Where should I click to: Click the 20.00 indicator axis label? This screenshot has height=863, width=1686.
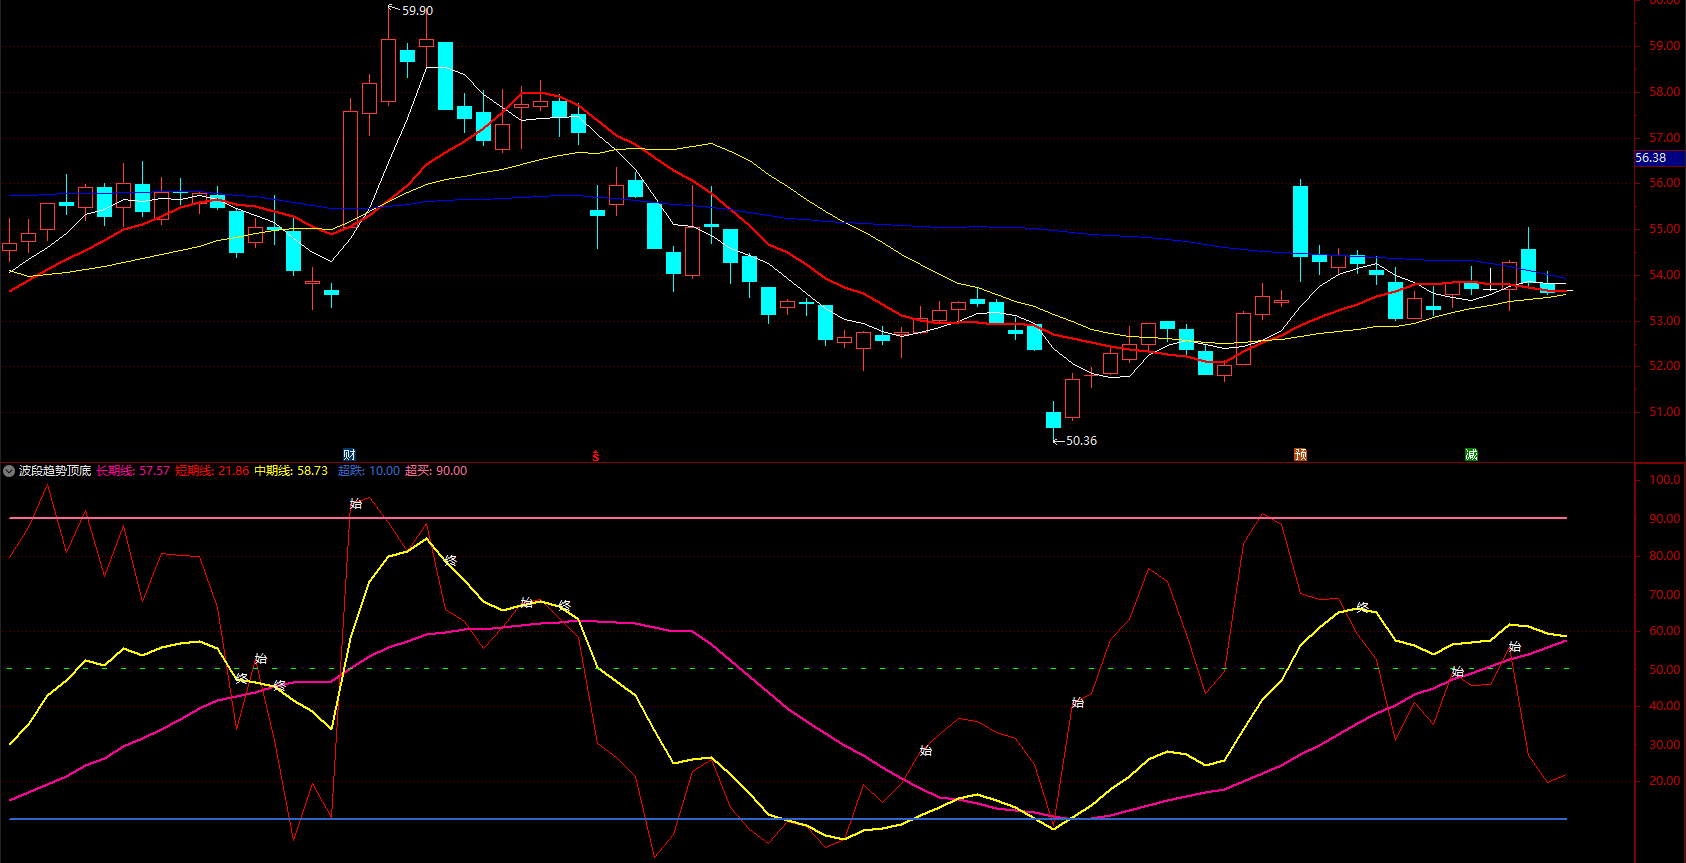coord(1664,781)
